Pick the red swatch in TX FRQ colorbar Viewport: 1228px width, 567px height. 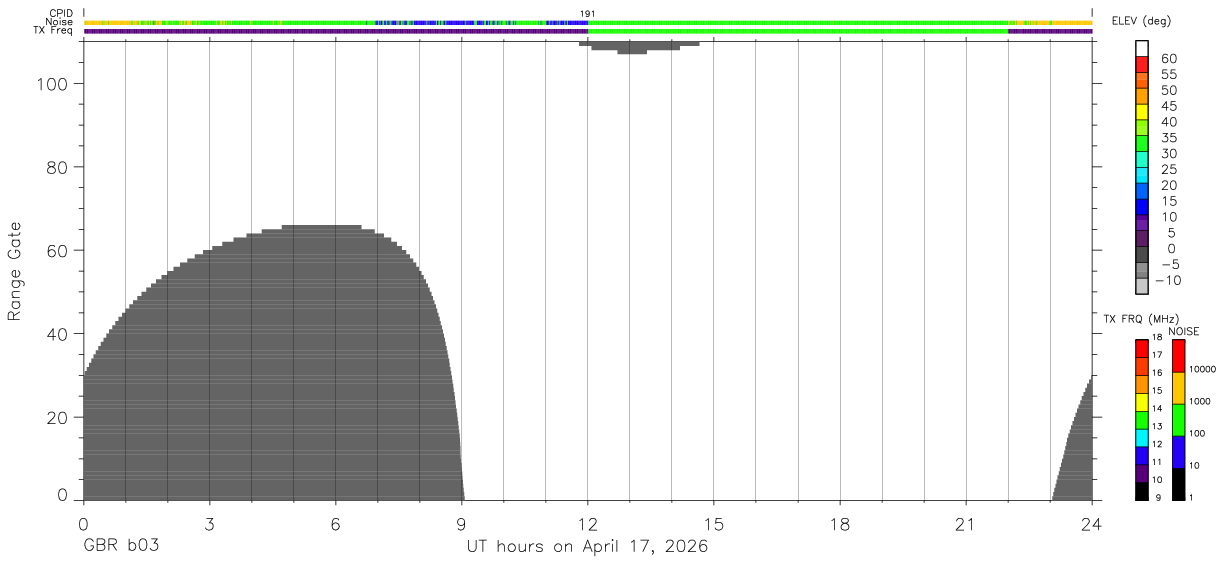tap(1141, 348)
